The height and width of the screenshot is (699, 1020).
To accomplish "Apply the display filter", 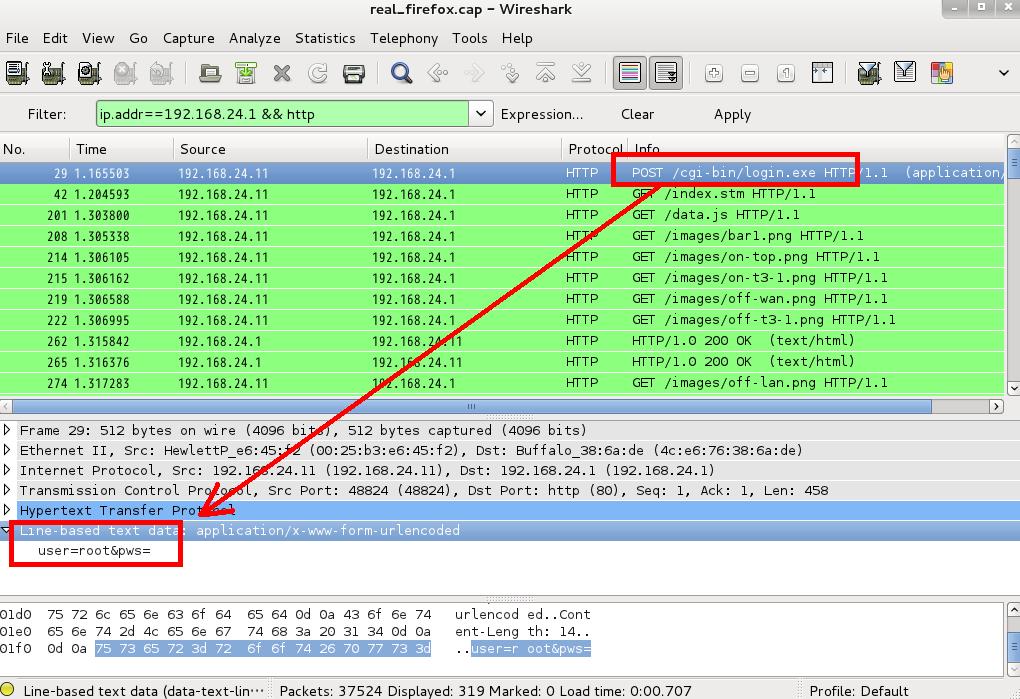I will 732,114.
